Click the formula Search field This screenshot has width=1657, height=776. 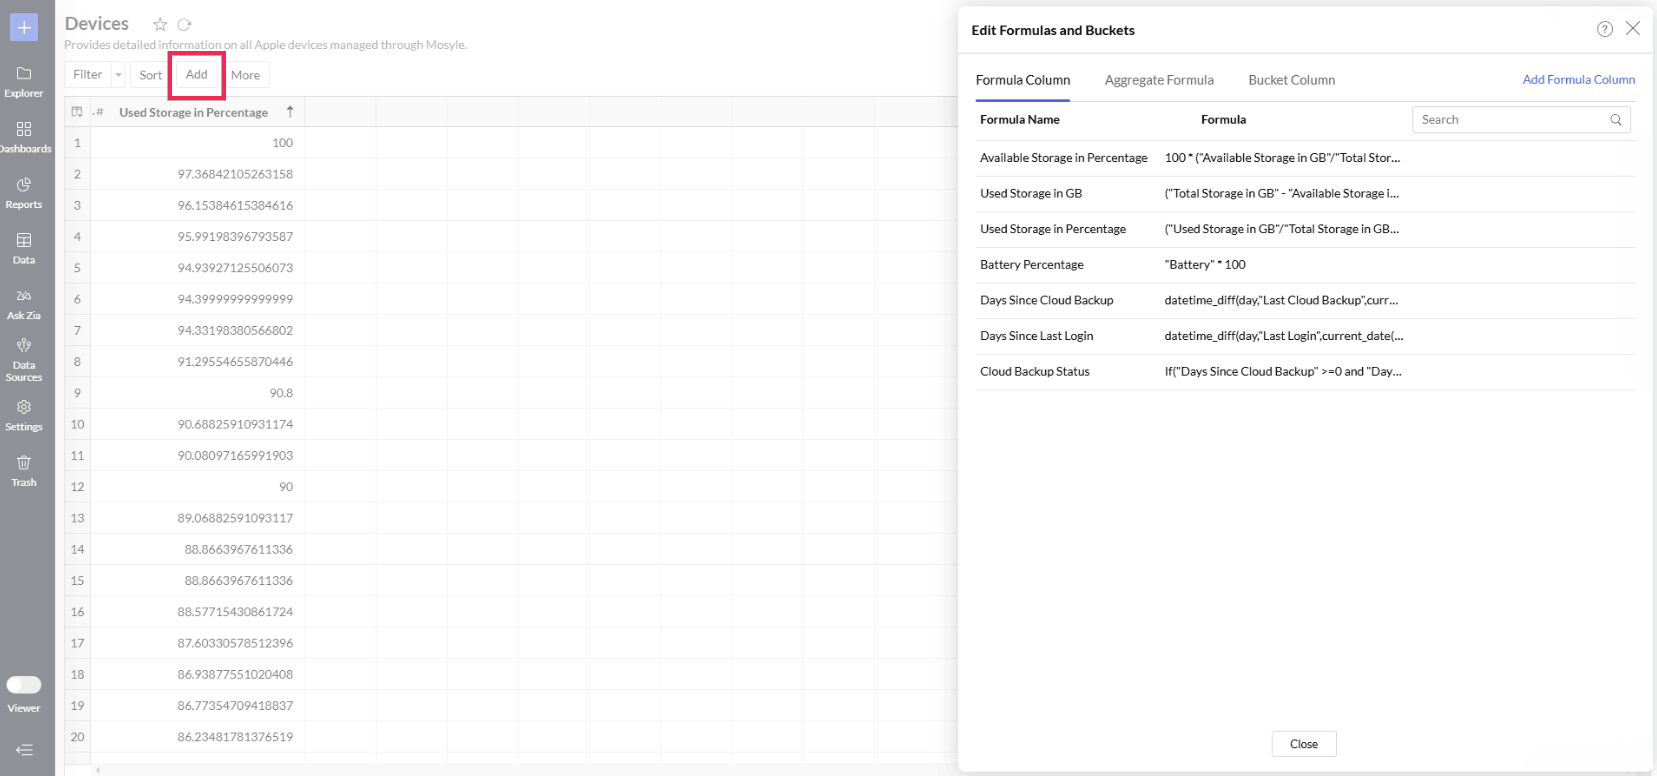coord(1510,120)
